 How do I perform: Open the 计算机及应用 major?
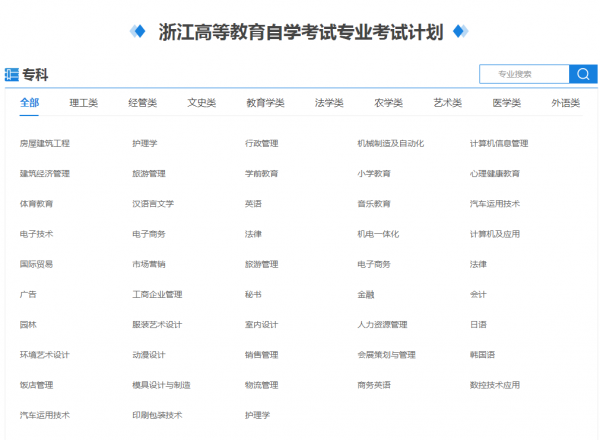coord(495,234)
